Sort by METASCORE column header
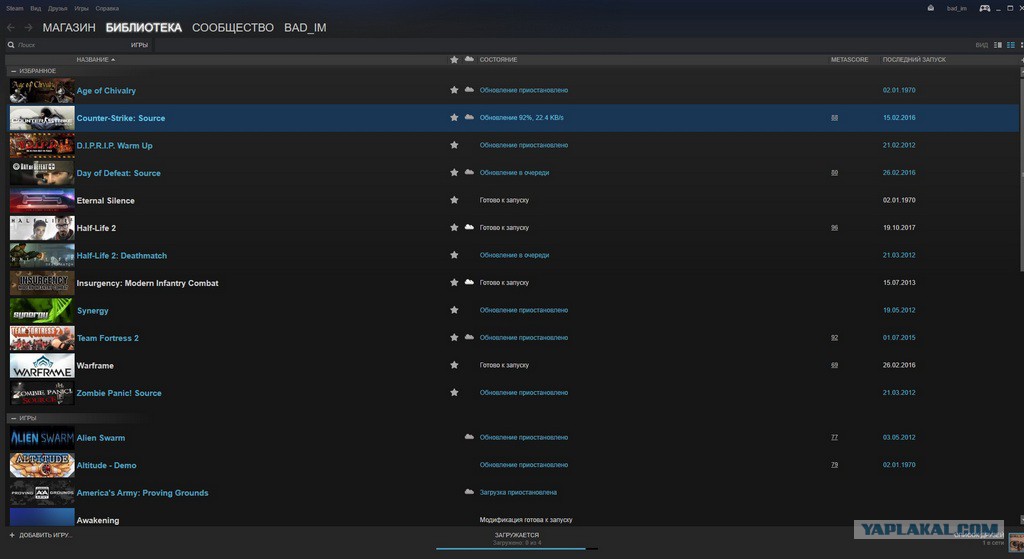This screenshot has width=1024, height=559. tap(850, 59)
